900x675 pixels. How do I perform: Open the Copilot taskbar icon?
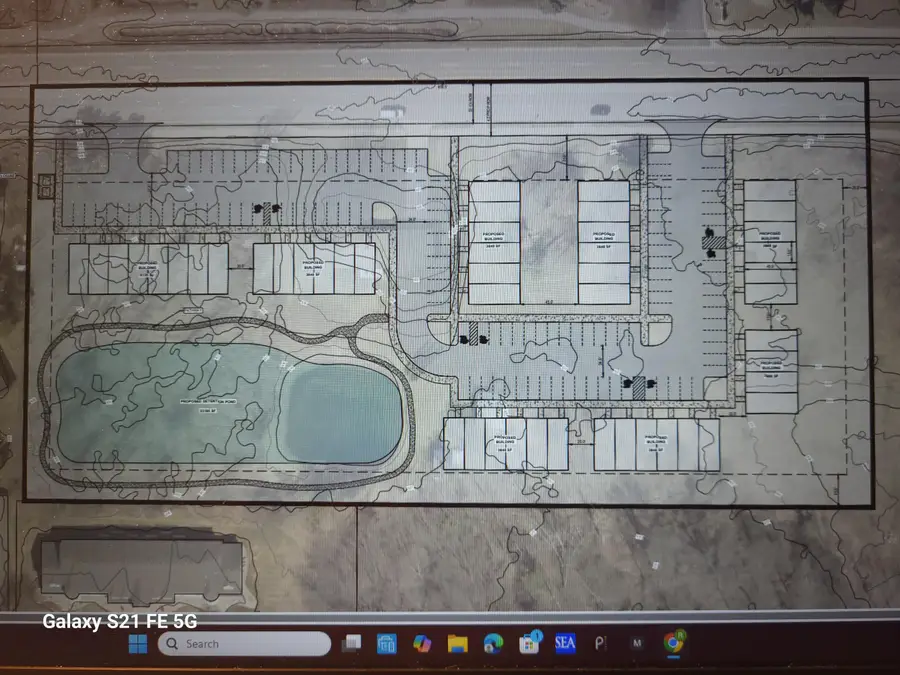pyautogui.click(x=422, y=643)
